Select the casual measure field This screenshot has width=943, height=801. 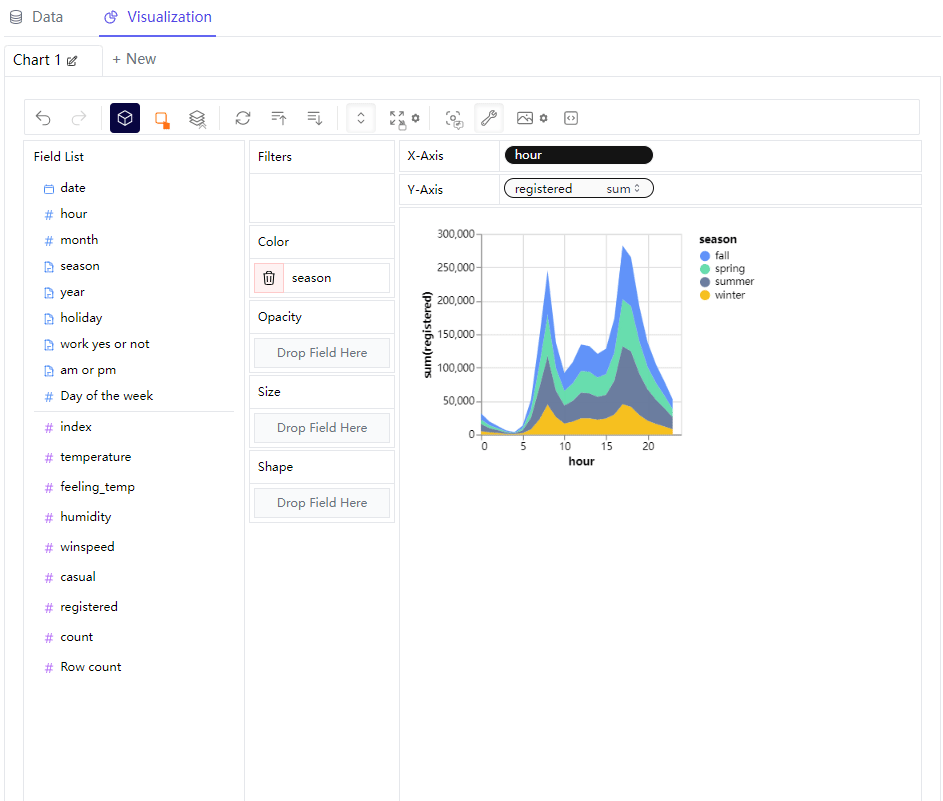click(x=78, y=577)
